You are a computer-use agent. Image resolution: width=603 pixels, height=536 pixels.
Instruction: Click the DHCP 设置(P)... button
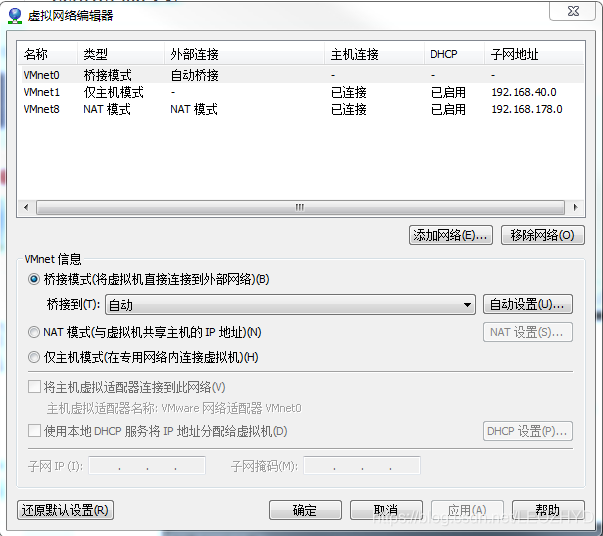[x=528, y=431]
